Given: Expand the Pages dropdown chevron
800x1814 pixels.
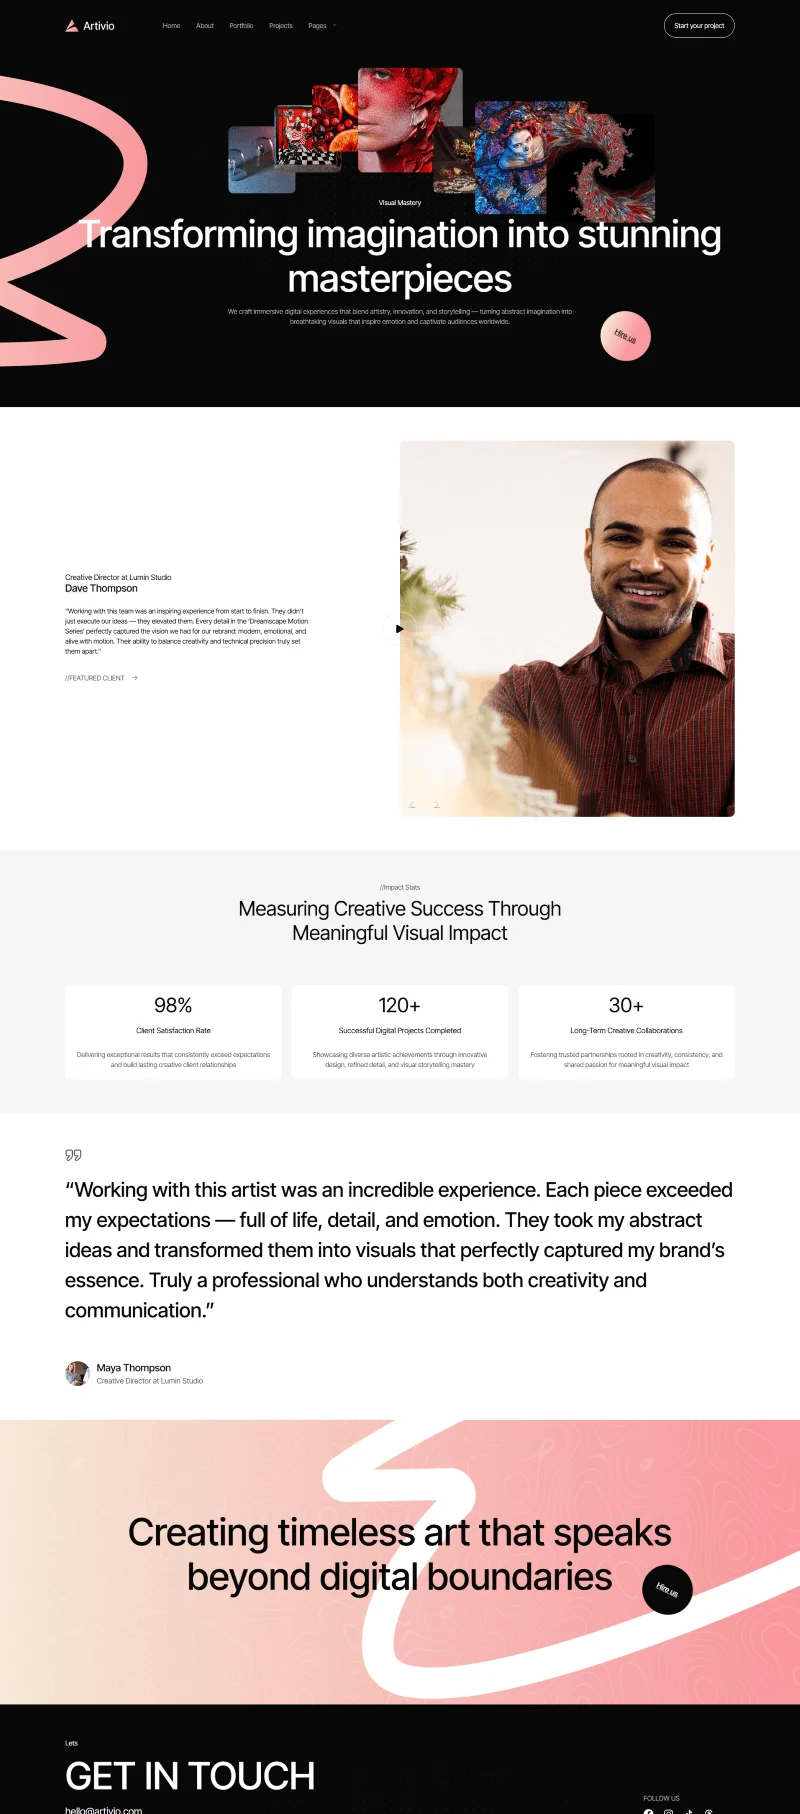Looking at the screenshot, I should point(335,26).
